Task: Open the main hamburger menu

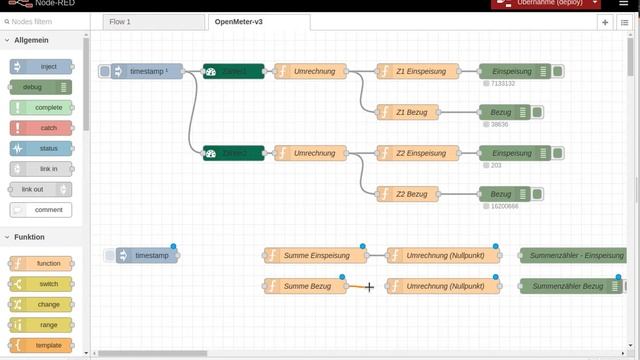Action: coord(623,3)
